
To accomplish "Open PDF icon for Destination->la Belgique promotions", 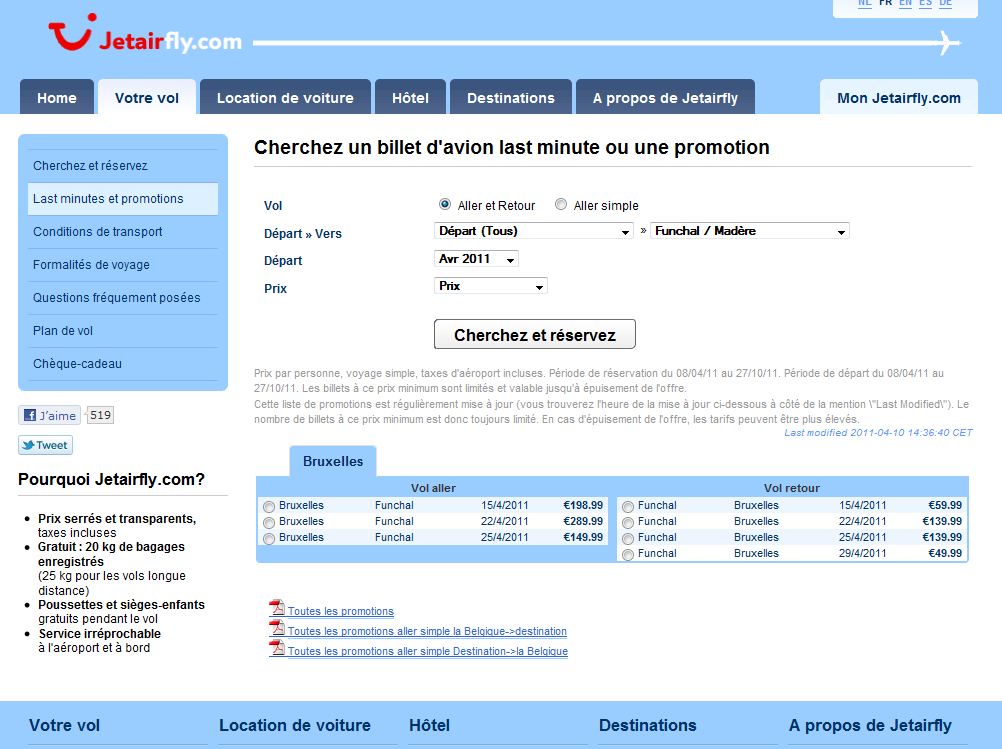I will pyautogui.click(x=277, y=648).
